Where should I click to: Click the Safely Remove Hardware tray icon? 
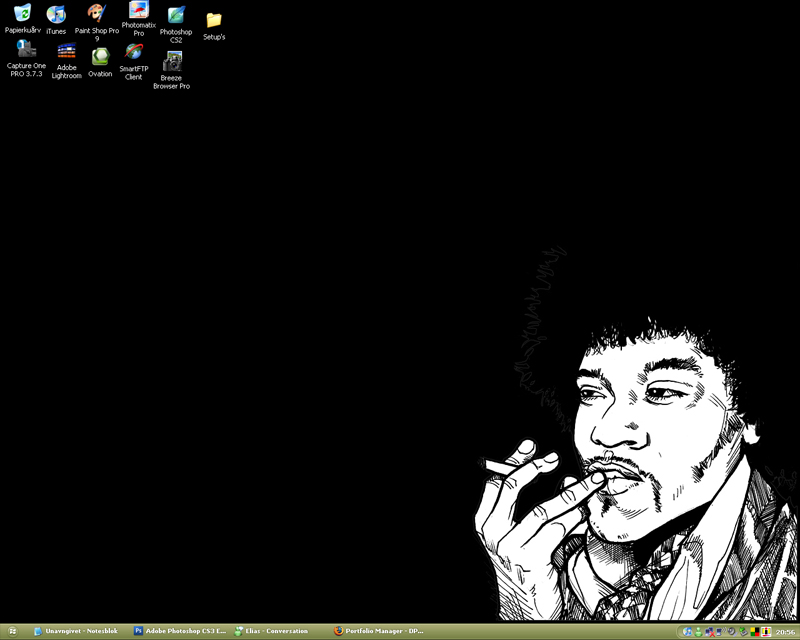(x=744, y=632)
